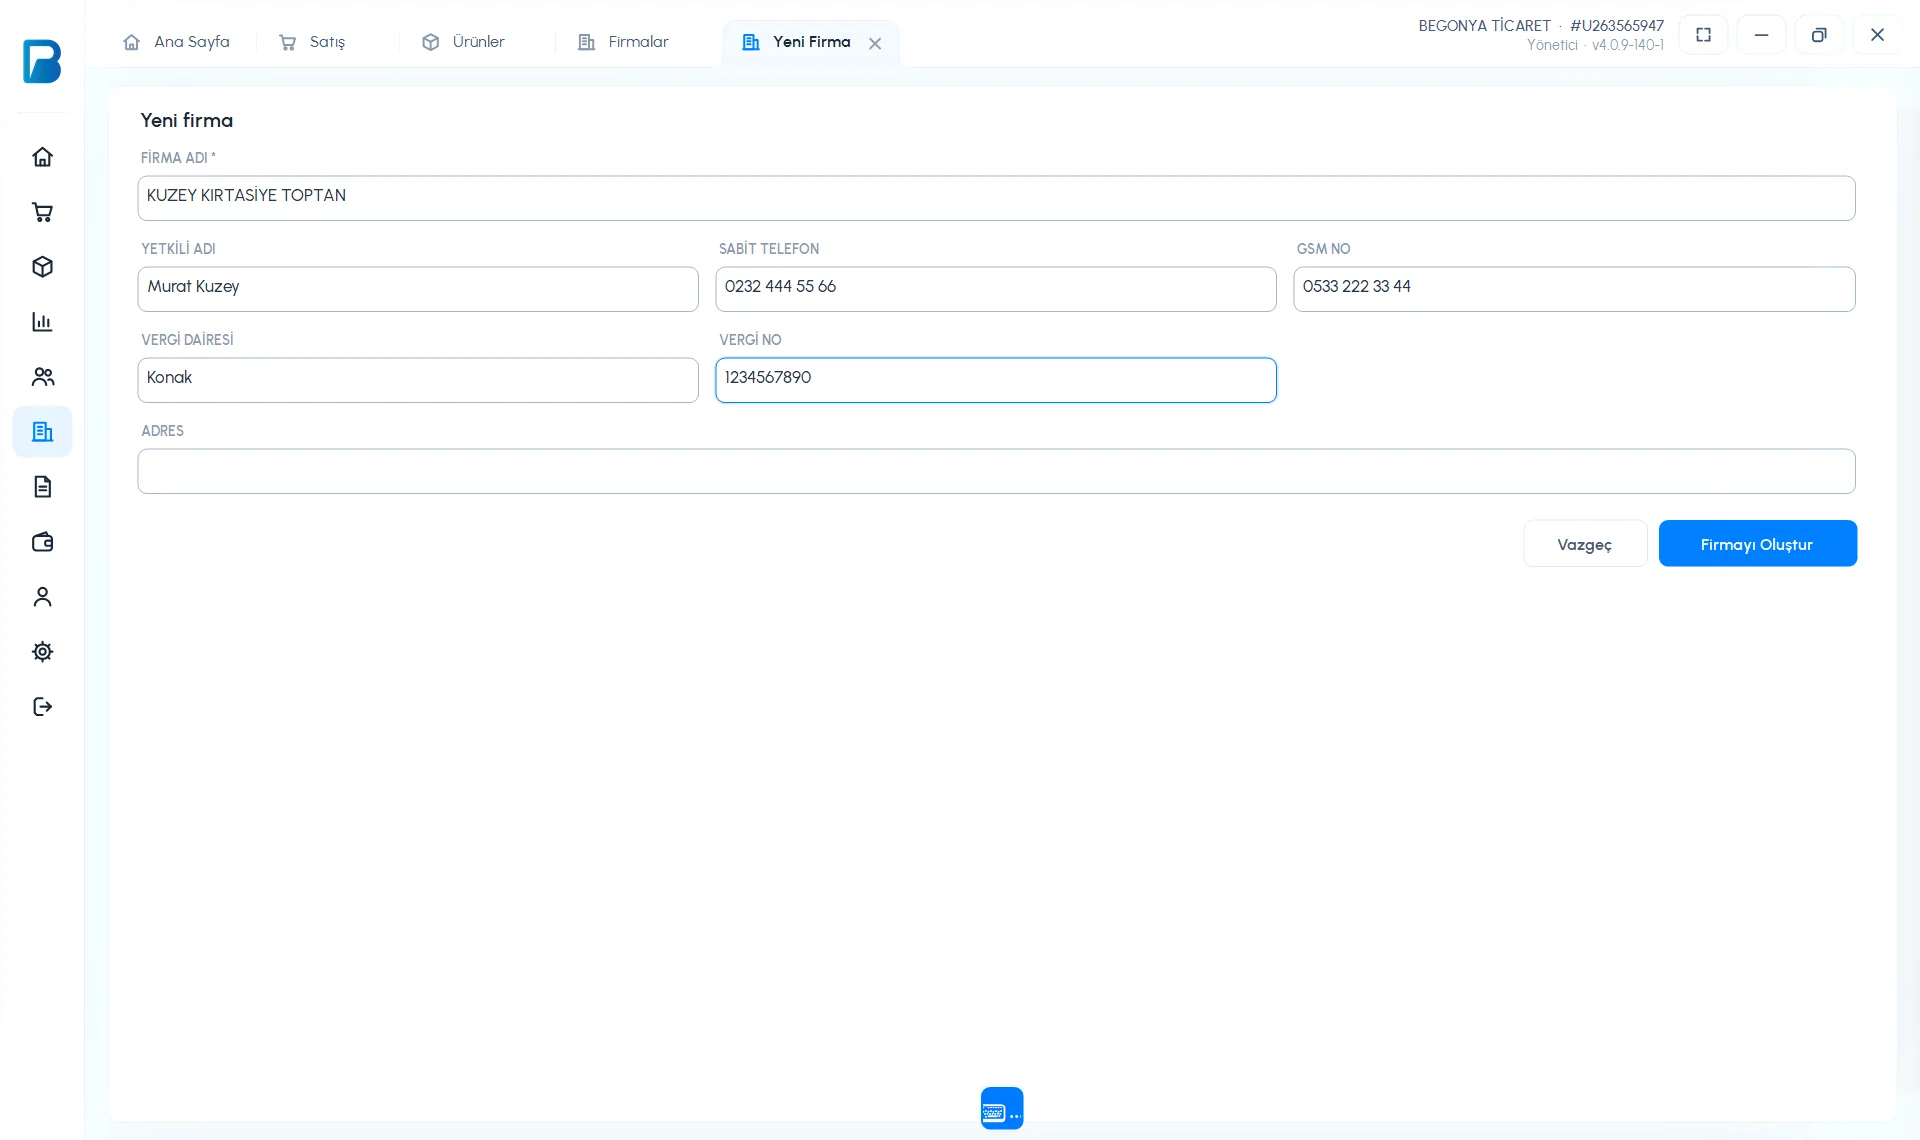Open the home icon in sidebar
1920x1140 pixels.
tap(42, 157)
